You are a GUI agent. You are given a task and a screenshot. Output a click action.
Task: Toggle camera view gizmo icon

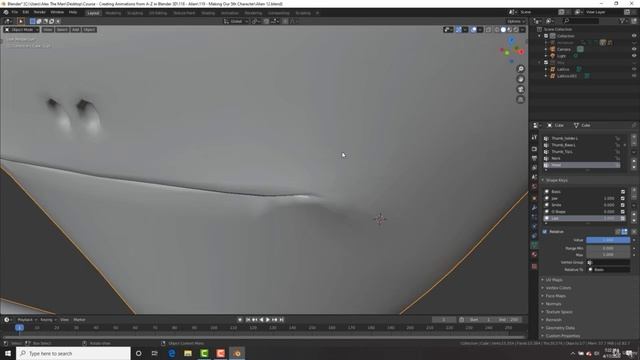(x=520, y=89)
